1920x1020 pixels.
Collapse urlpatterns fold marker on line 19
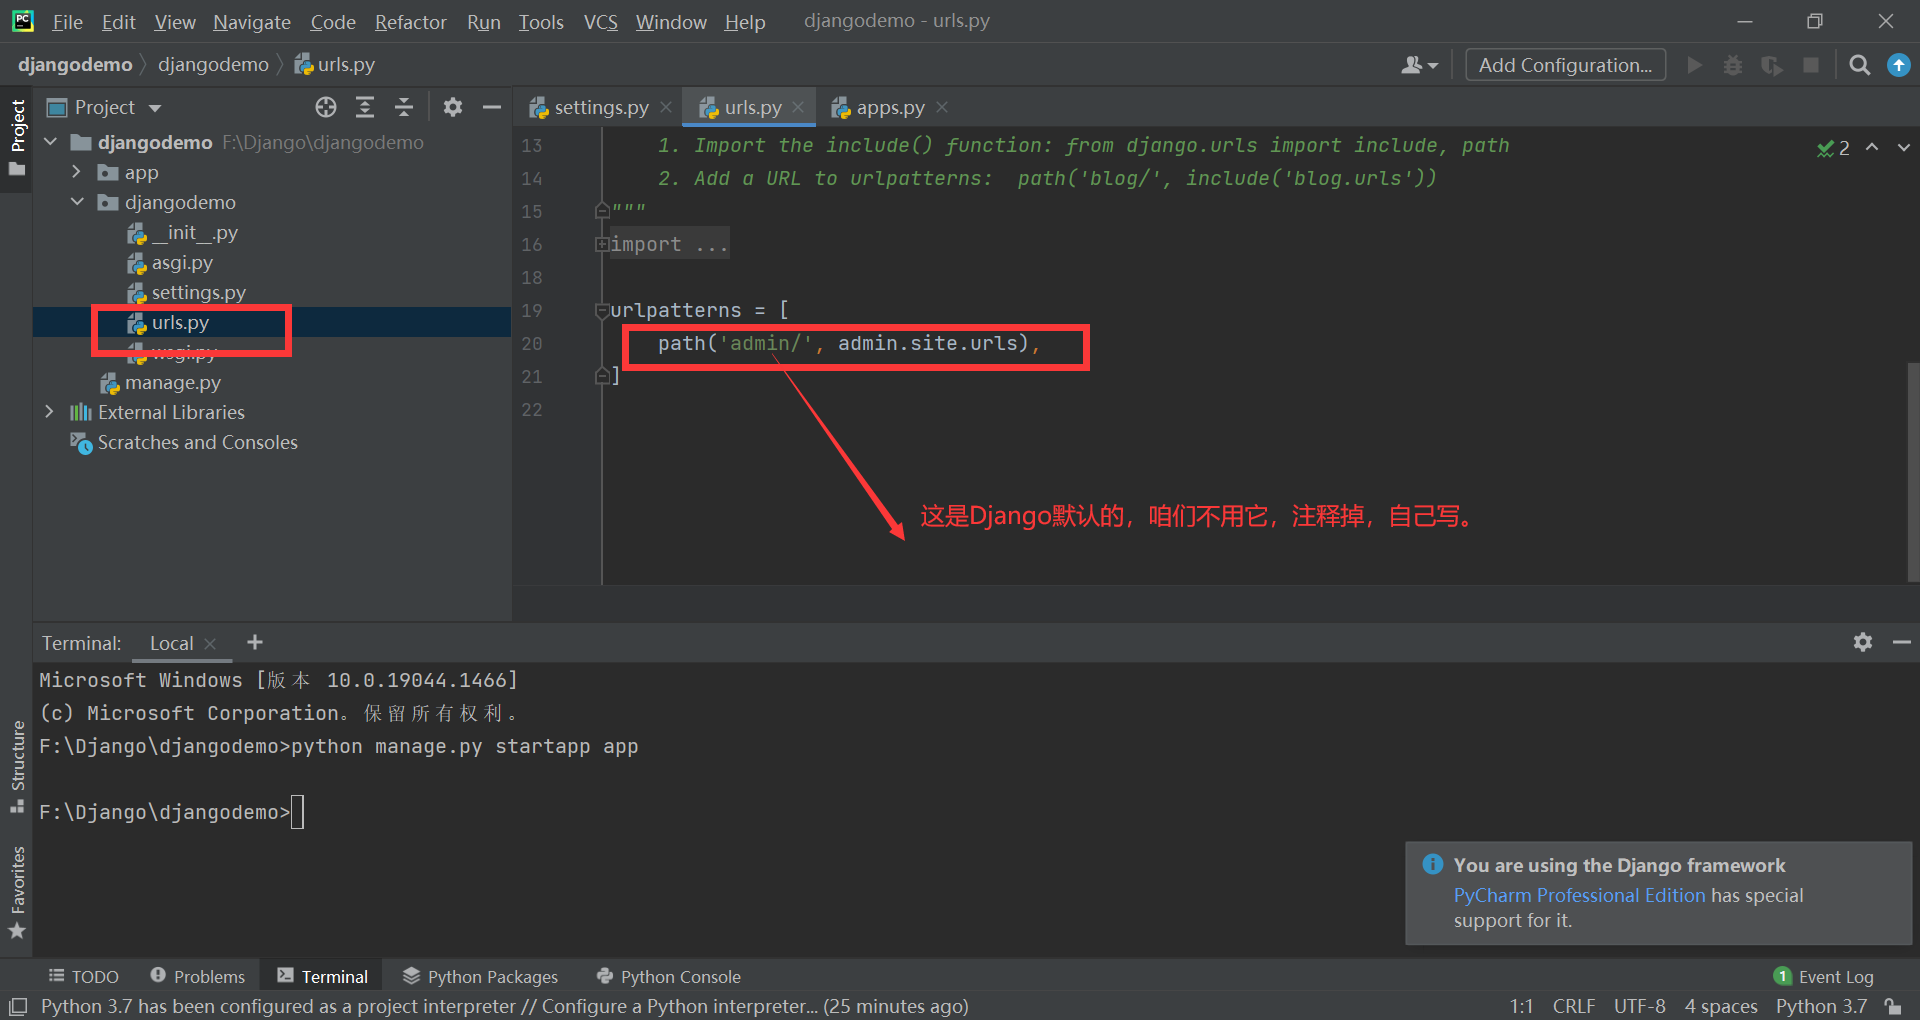click(x=602, y=311)
